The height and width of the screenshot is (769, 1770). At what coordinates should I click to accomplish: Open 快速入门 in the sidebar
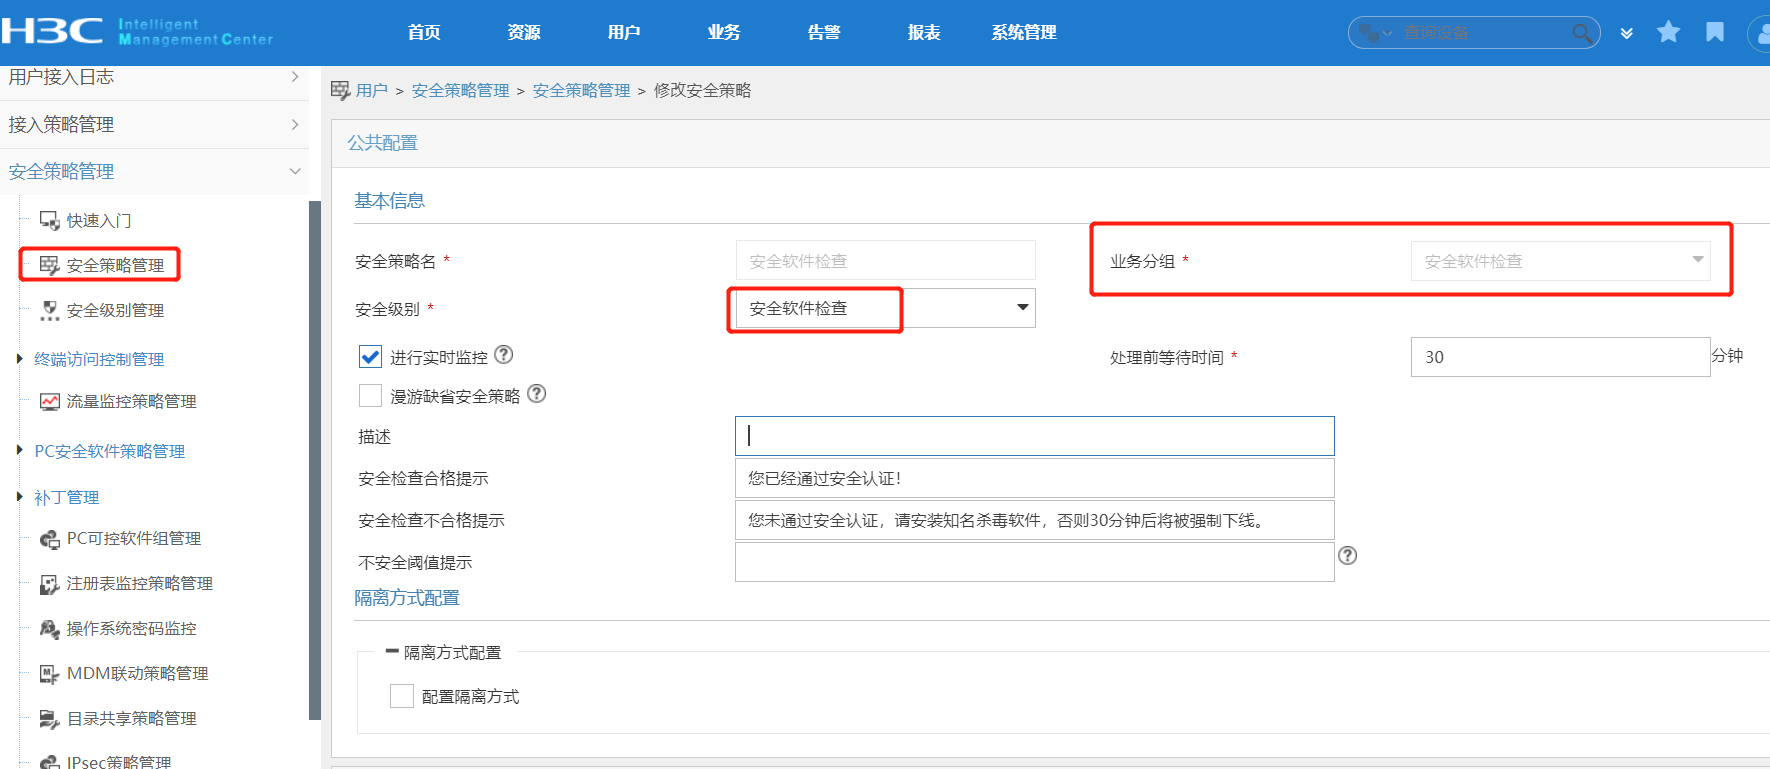(x=98, y=220)
